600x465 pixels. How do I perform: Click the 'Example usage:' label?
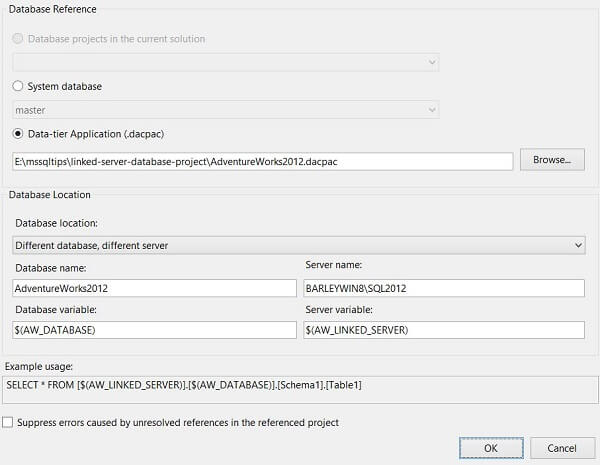tap(37, 368)
